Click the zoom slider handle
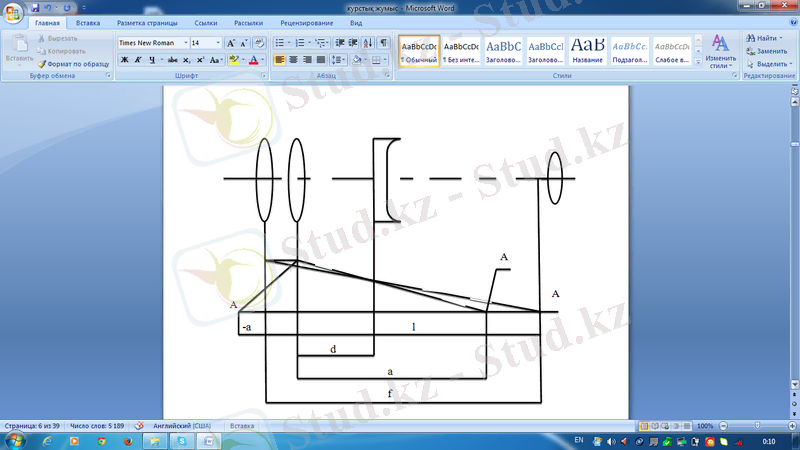This screenshot has height=450, width=800. point(757,426)
